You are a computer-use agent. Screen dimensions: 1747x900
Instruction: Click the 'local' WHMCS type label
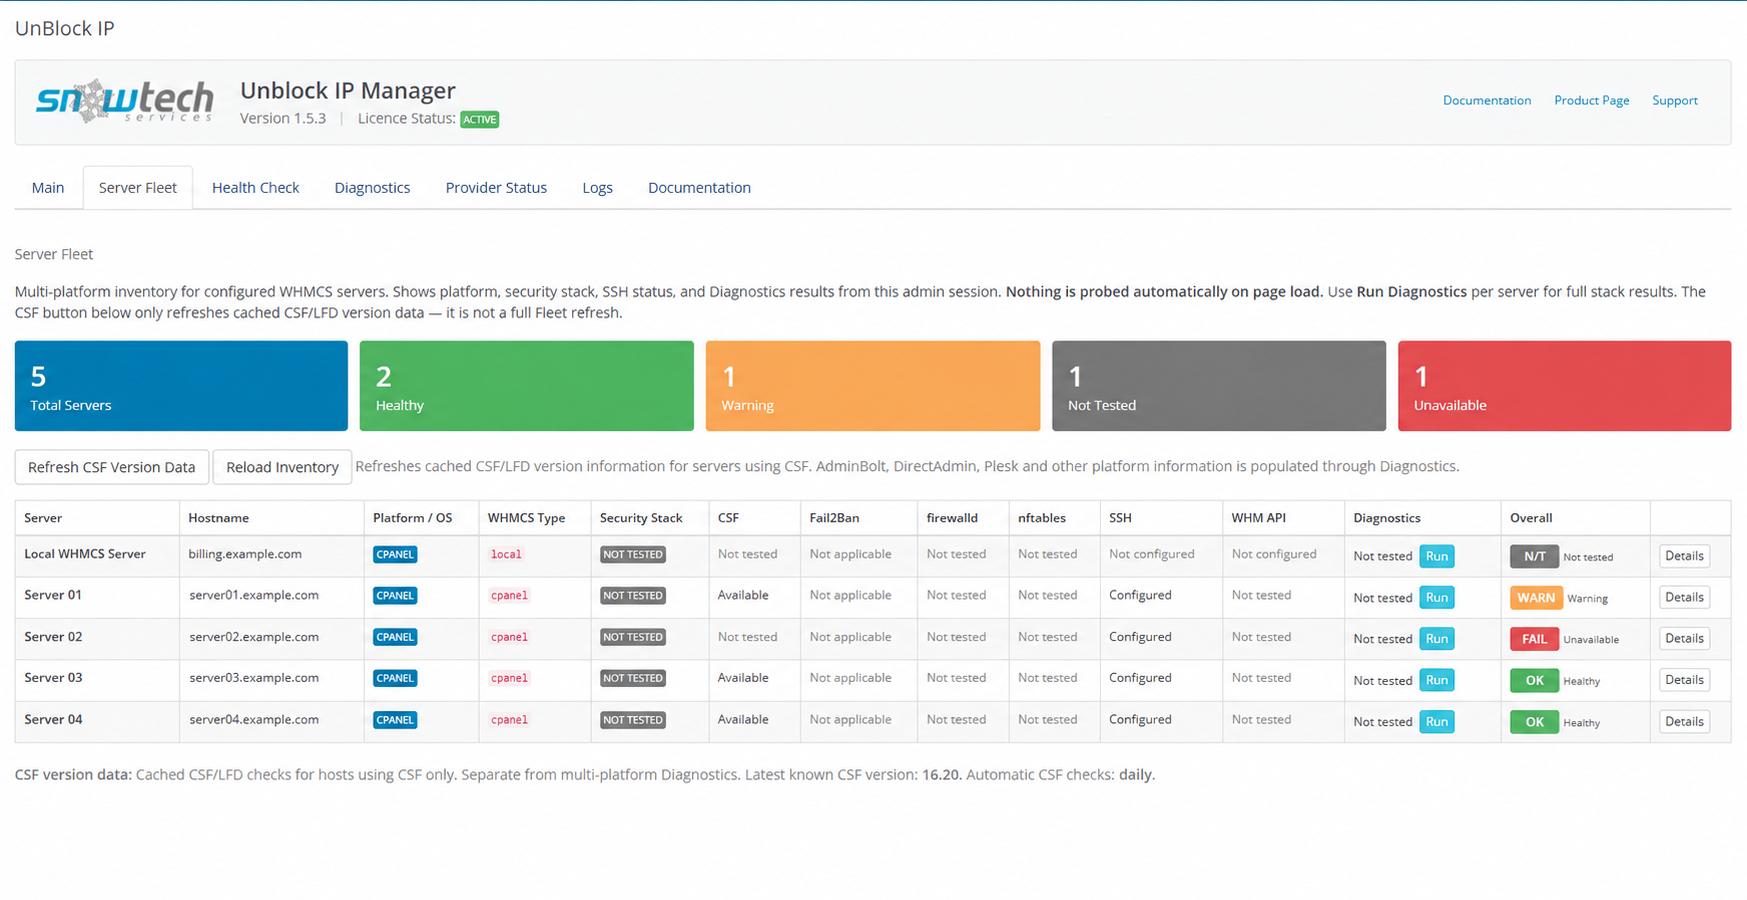point(506,554)
